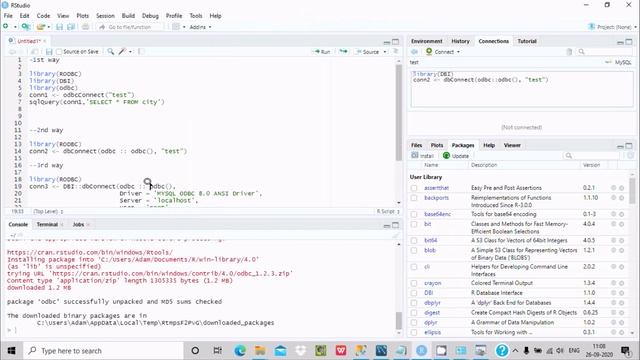Check the base64enc package checkbox
This screenshot has width=640, height=360.
(414, 214)
